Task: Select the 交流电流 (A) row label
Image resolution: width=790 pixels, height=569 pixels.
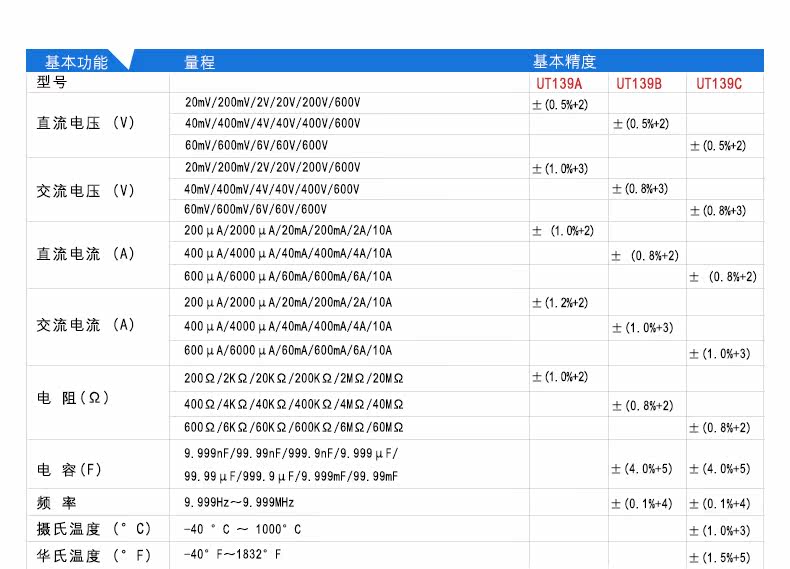Action: coord(85,325)
